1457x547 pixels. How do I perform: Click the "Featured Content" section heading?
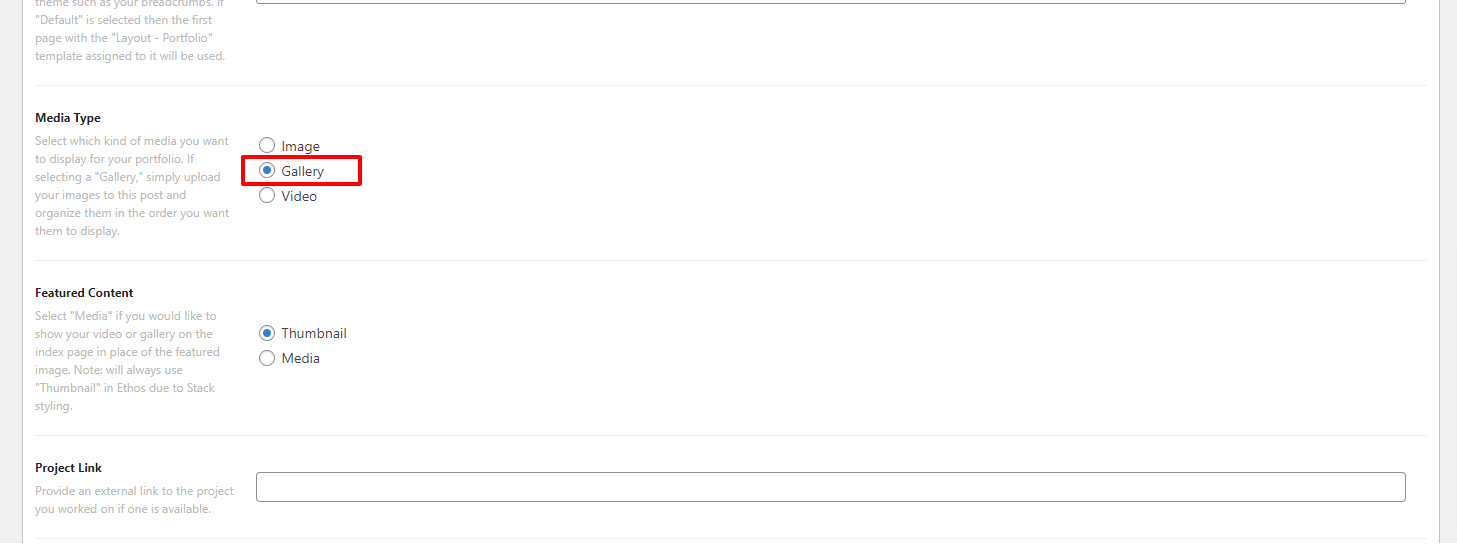84,293
